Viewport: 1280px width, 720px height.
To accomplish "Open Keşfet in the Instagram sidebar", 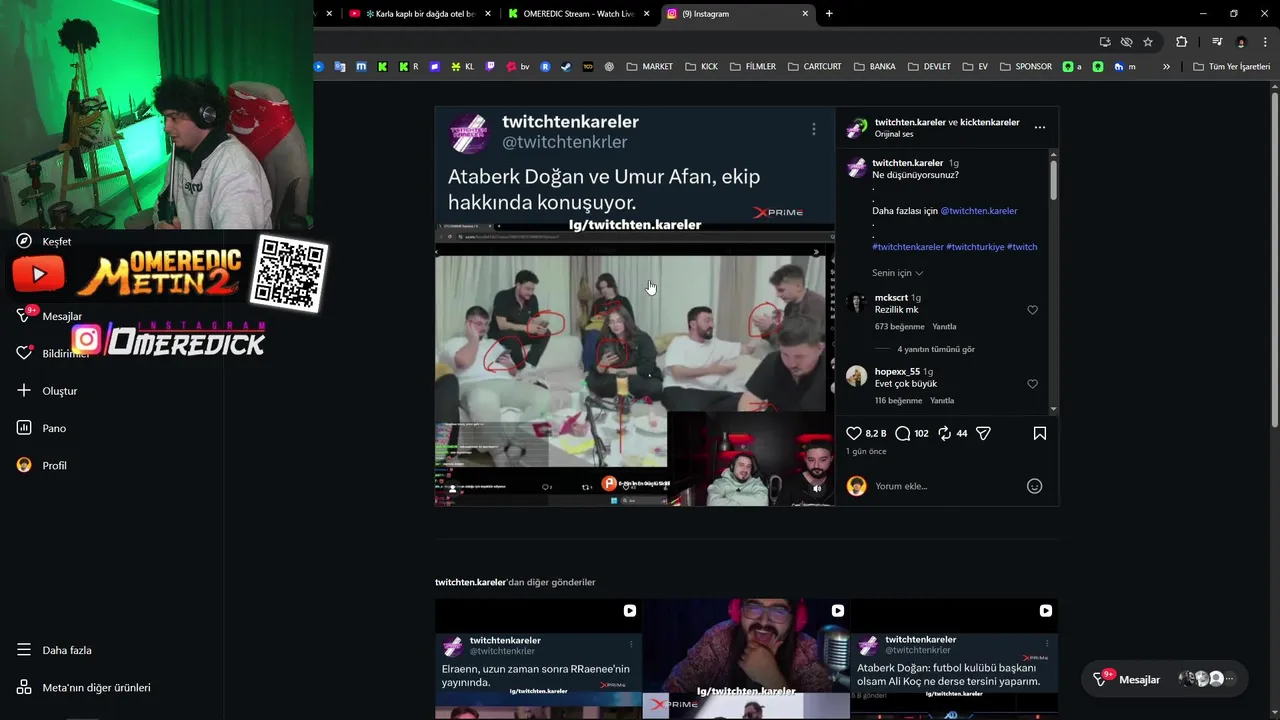I will click(44, 241).
